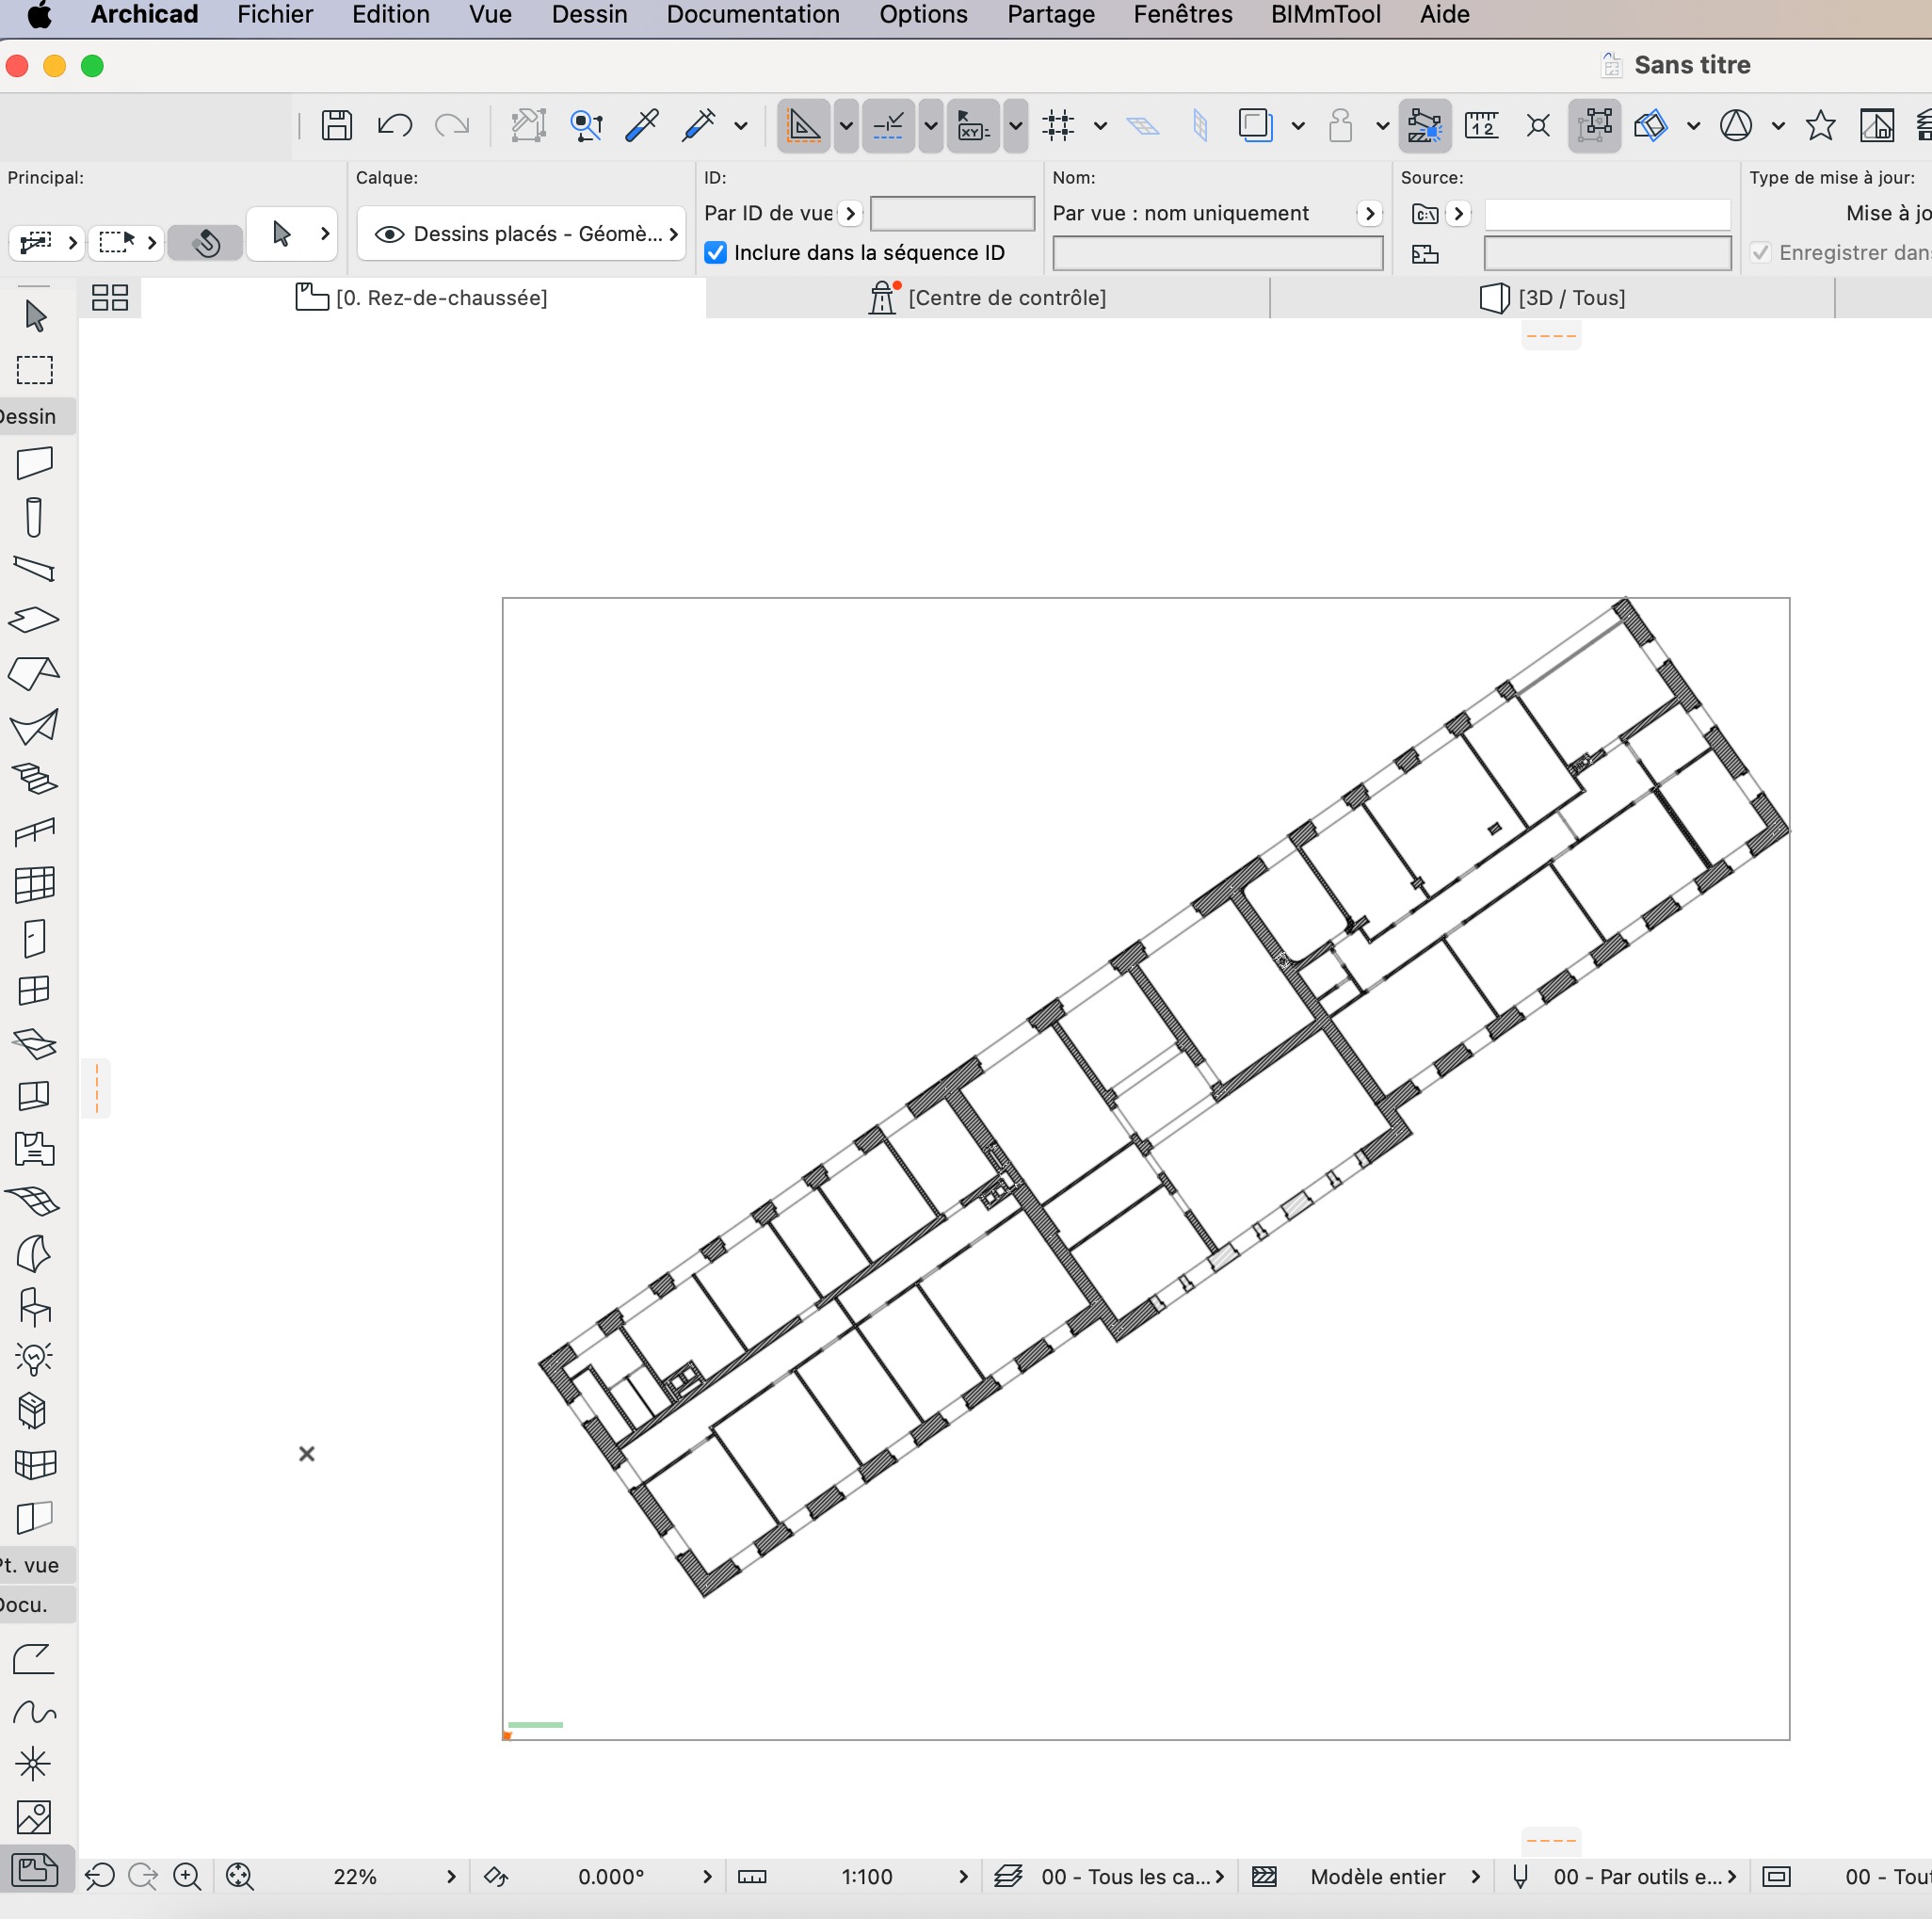Select the Roof tool
Screen dimensions: 1932x1919
pyautogui.click(x=34, y=673)
